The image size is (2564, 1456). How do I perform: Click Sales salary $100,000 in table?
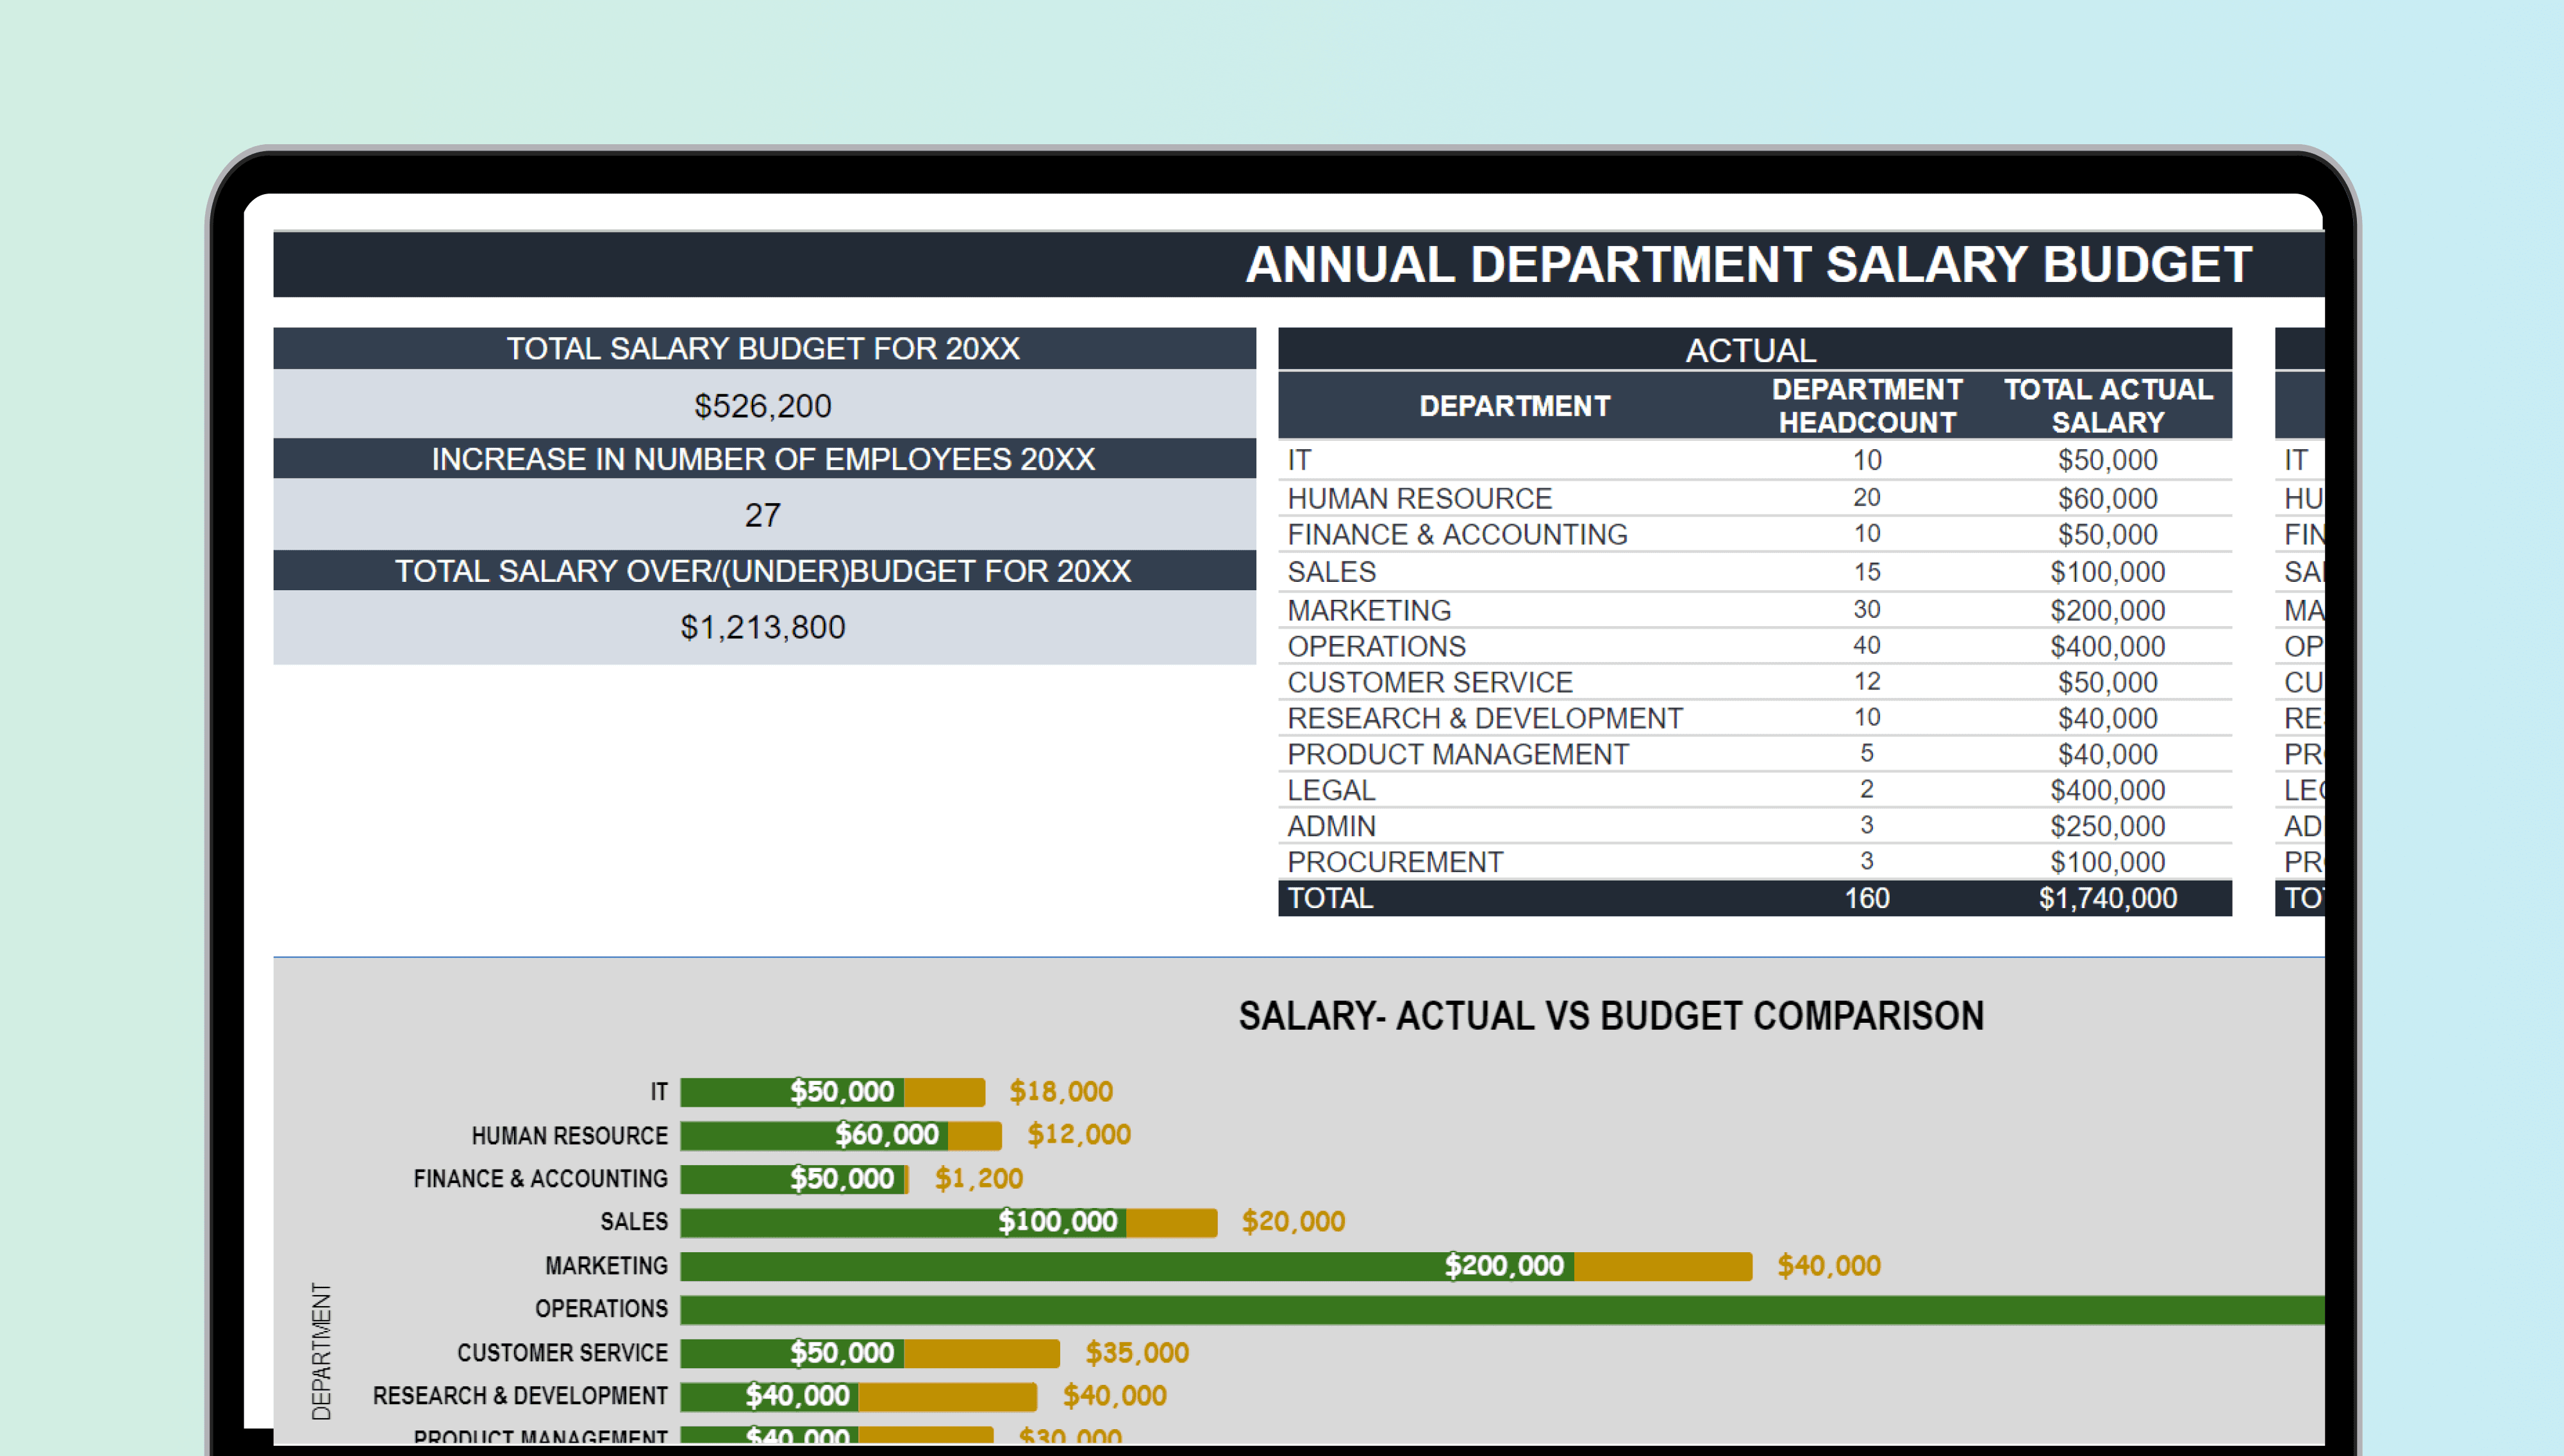tap(2108, 572)
